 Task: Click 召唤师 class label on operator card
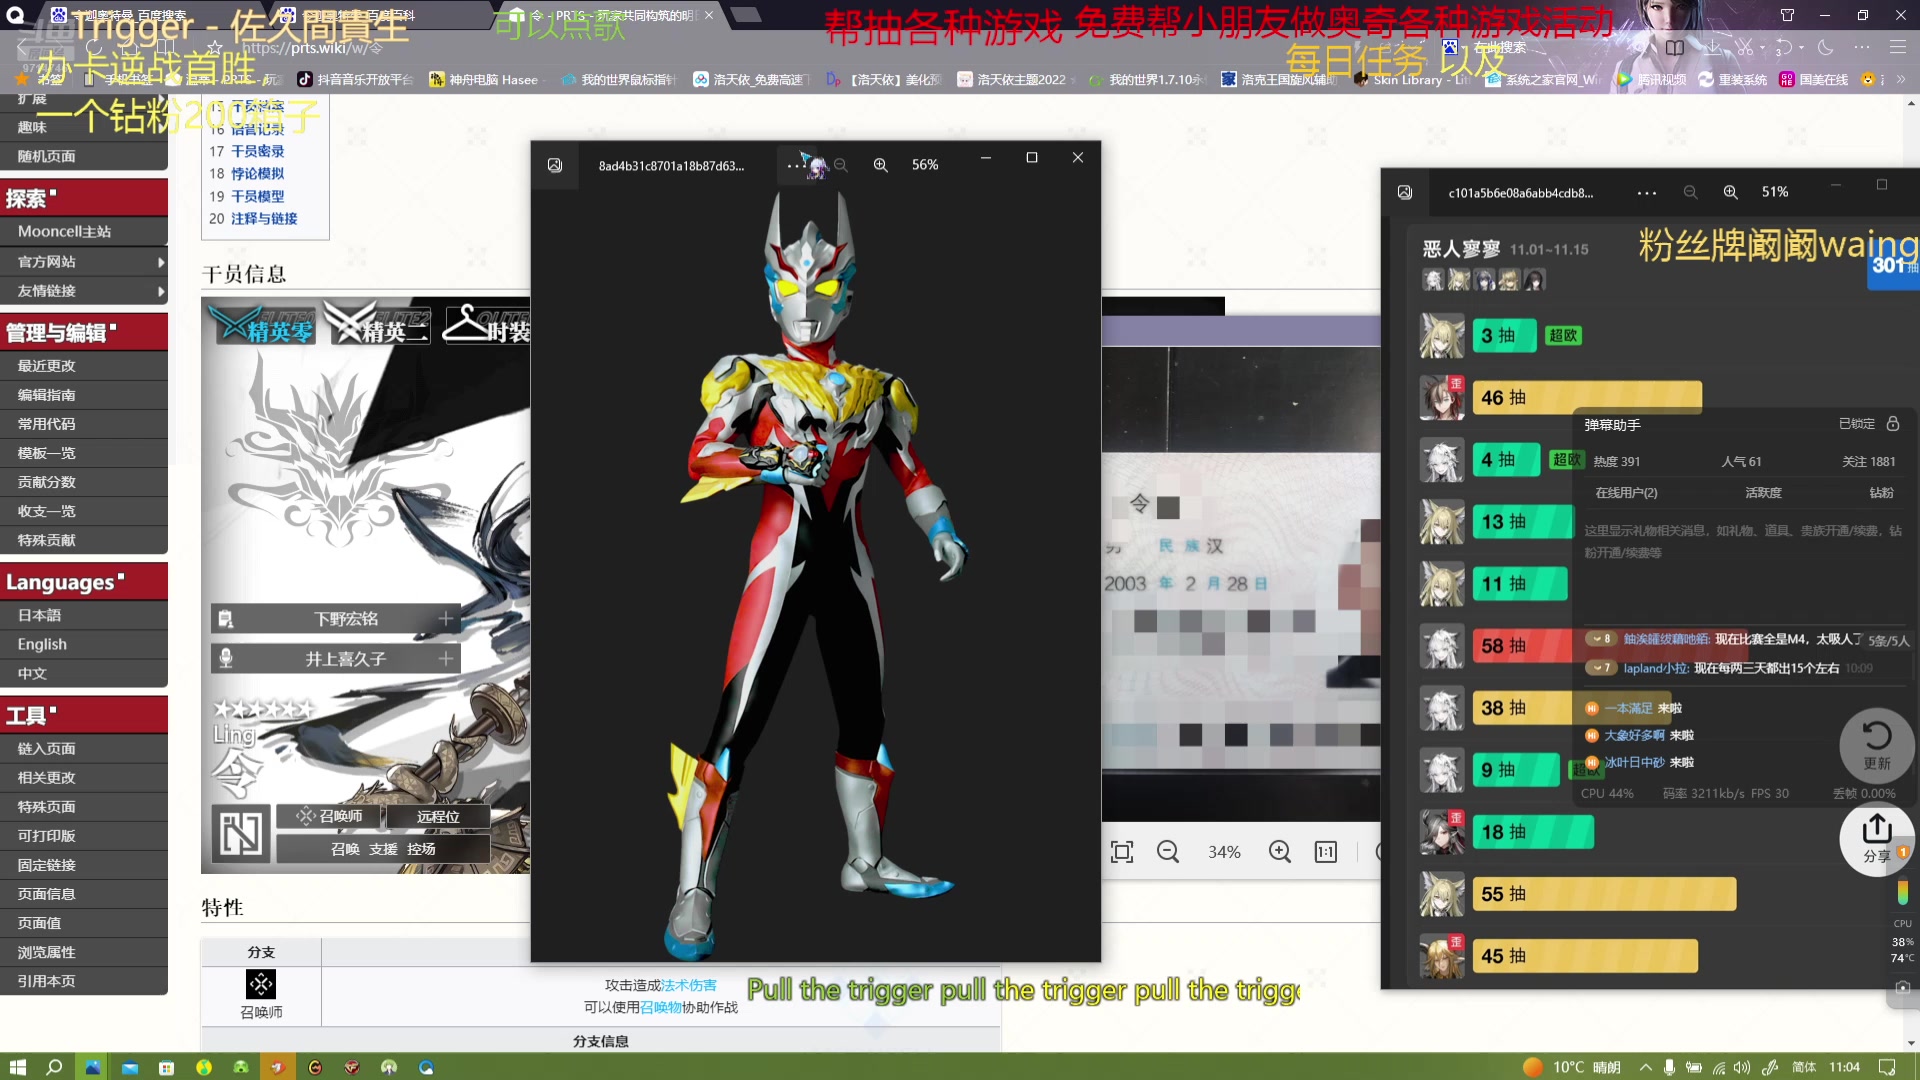330,817
